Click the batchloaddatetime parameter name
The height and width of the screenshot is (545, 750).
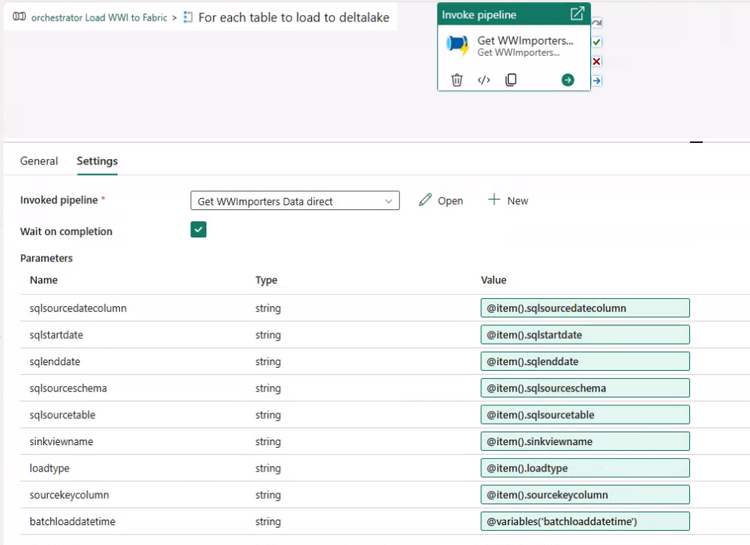[x=72, y=522]
